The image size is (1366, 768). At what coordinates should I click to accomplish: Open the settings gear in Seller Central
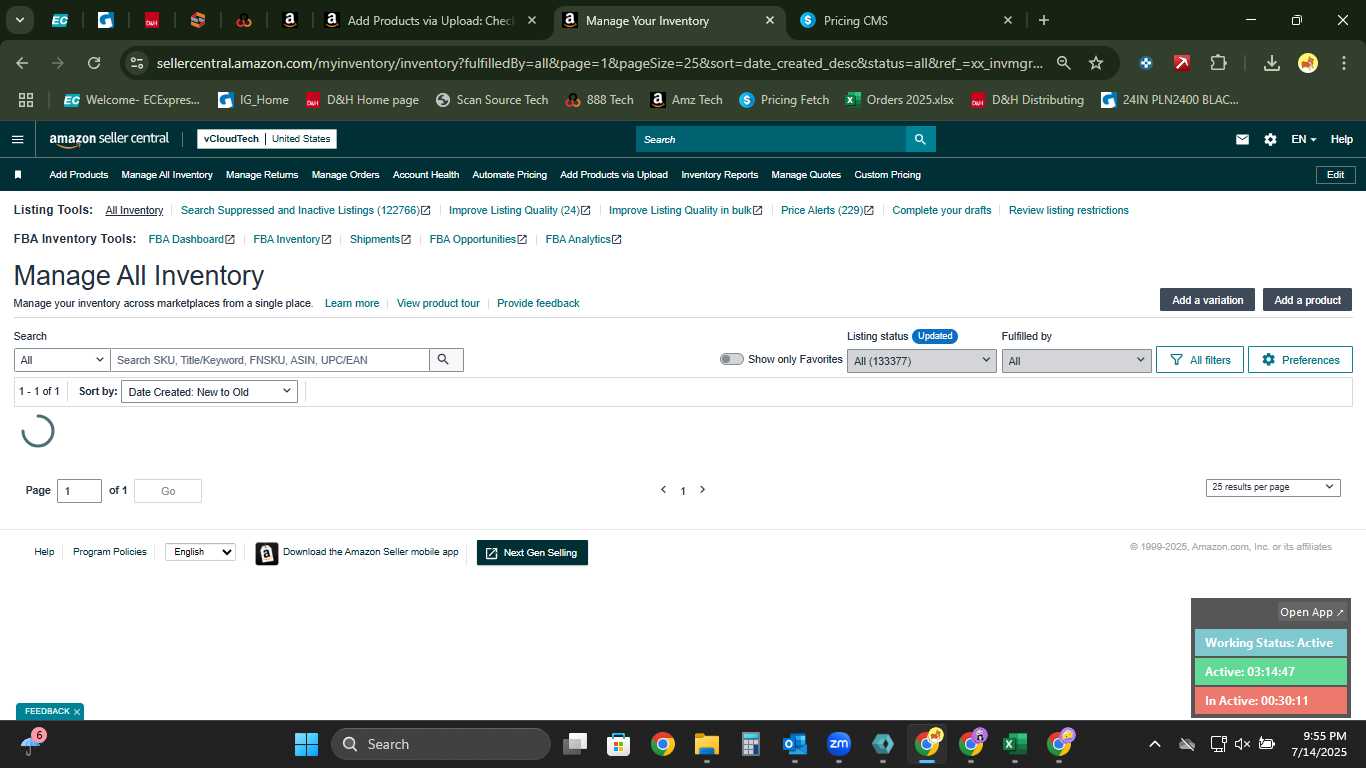[x=1270, y=139]
